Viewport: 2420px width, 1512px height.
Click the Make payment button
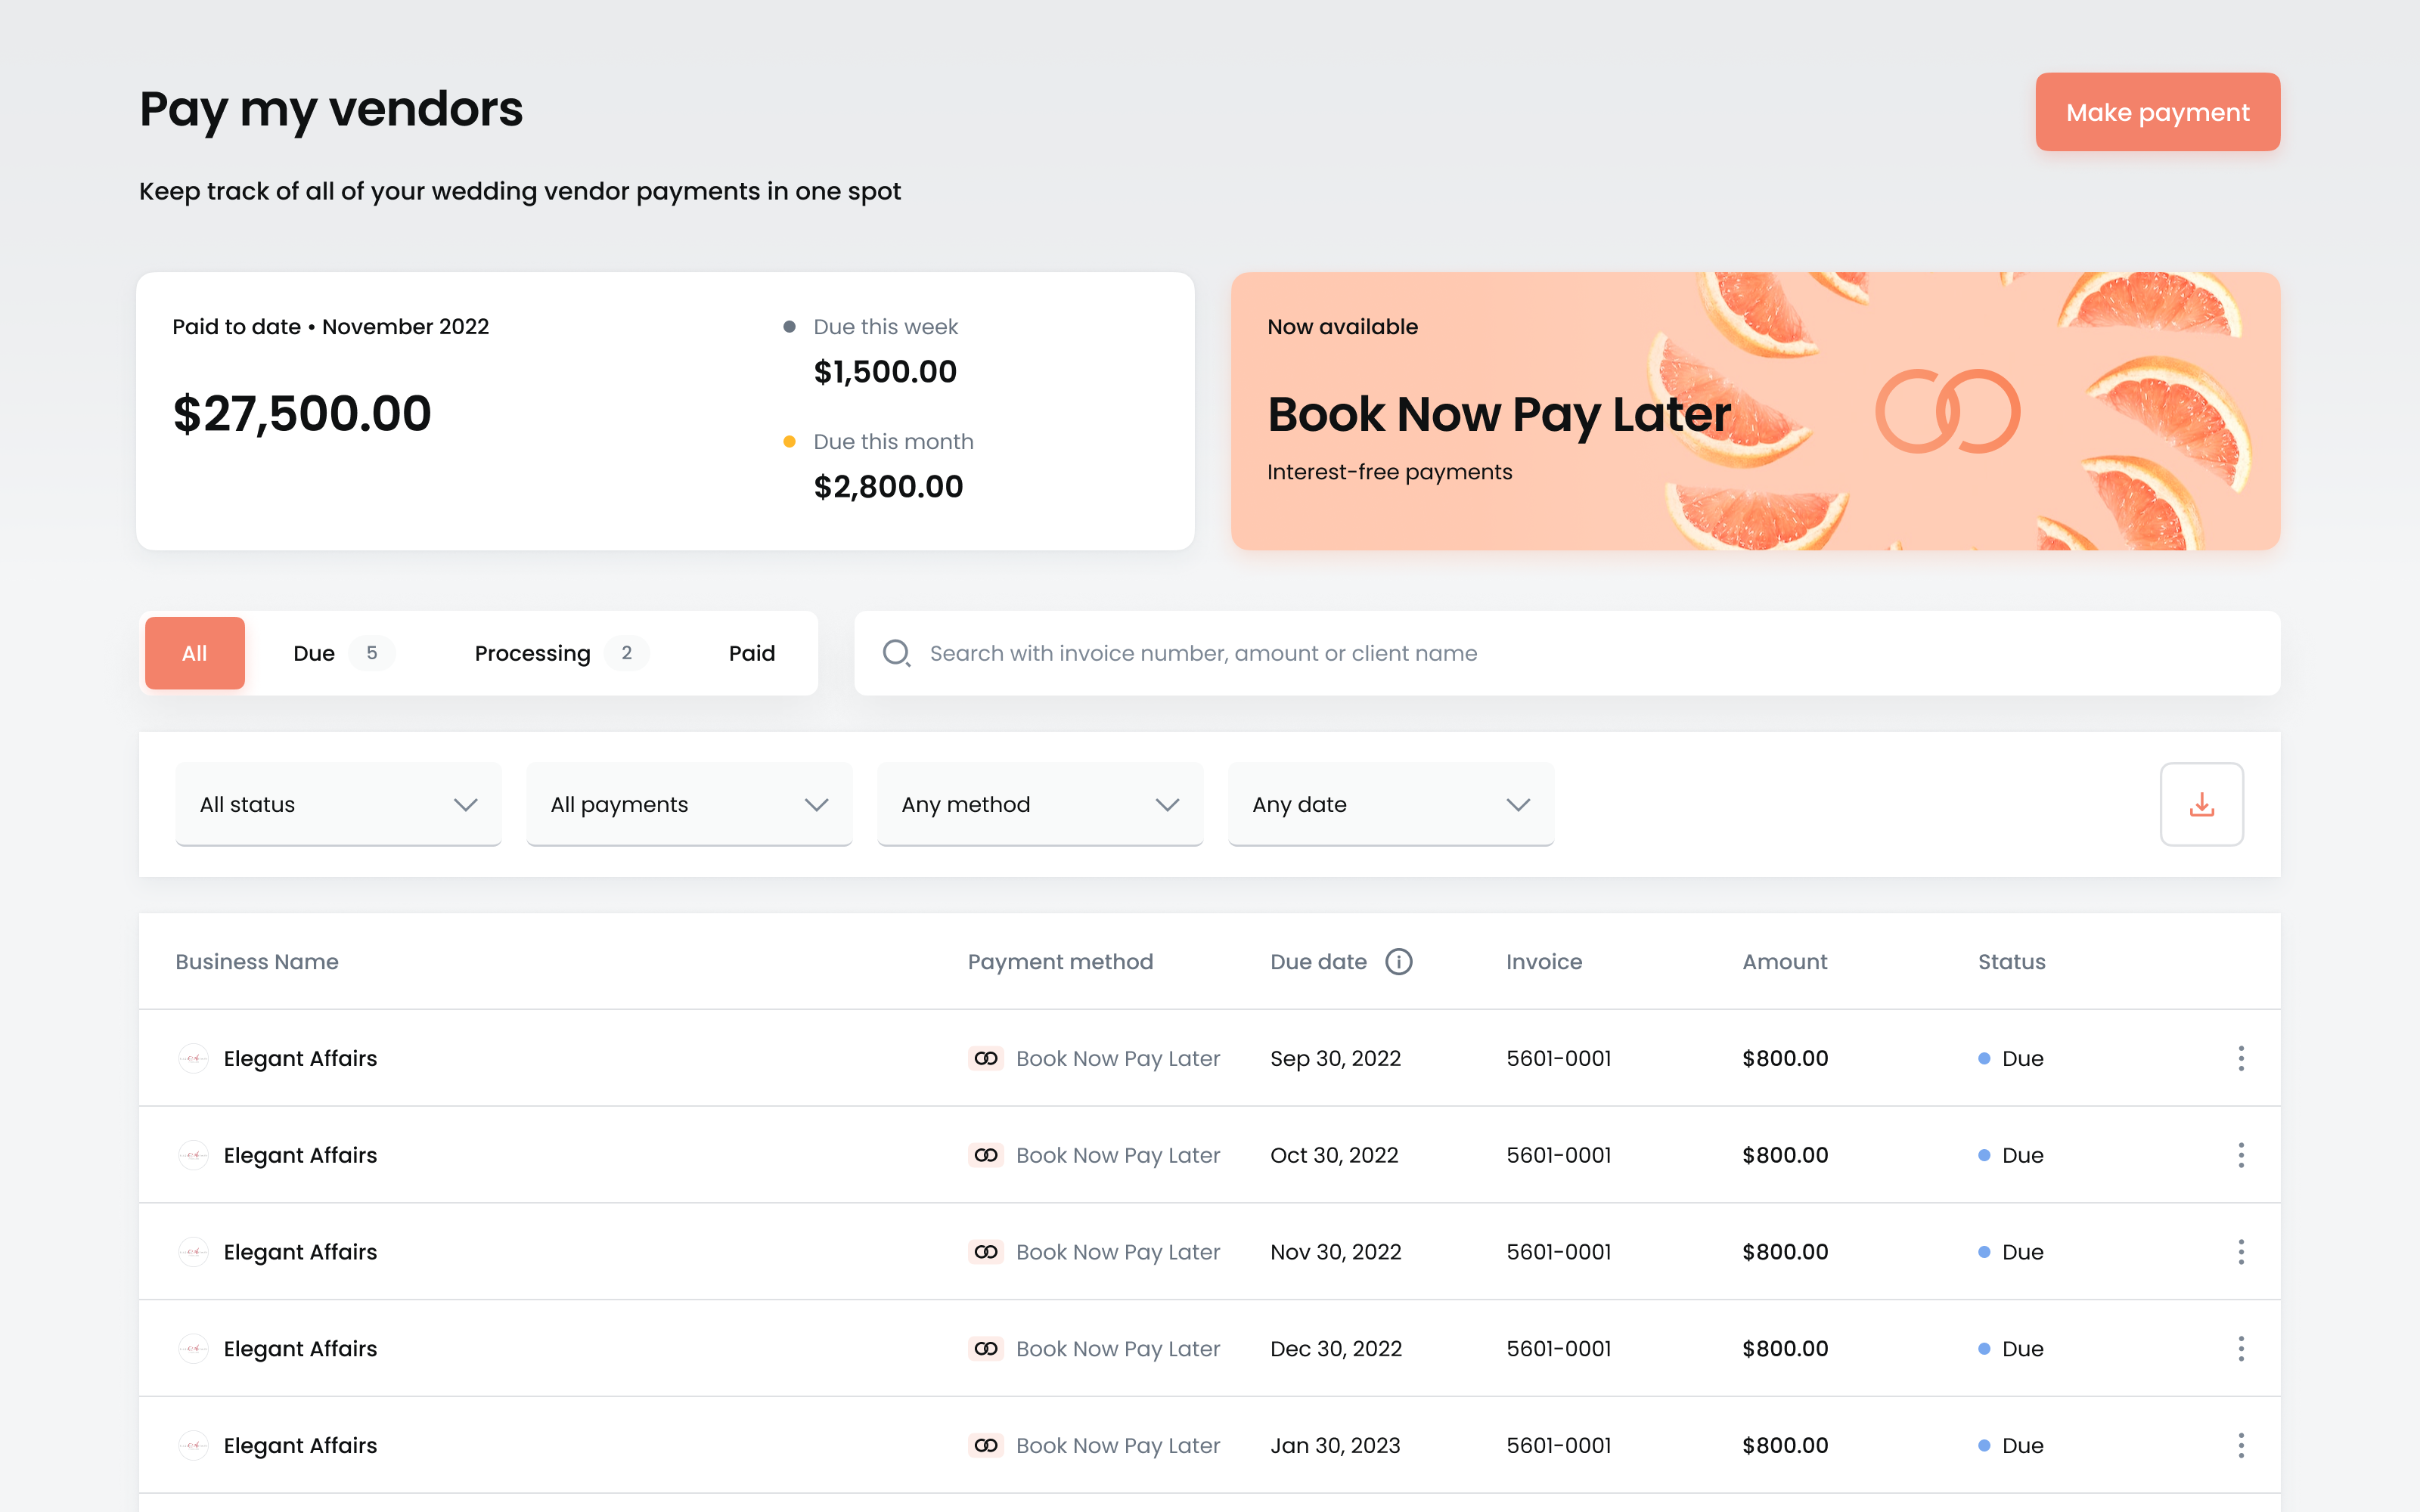coord(2158,112)
